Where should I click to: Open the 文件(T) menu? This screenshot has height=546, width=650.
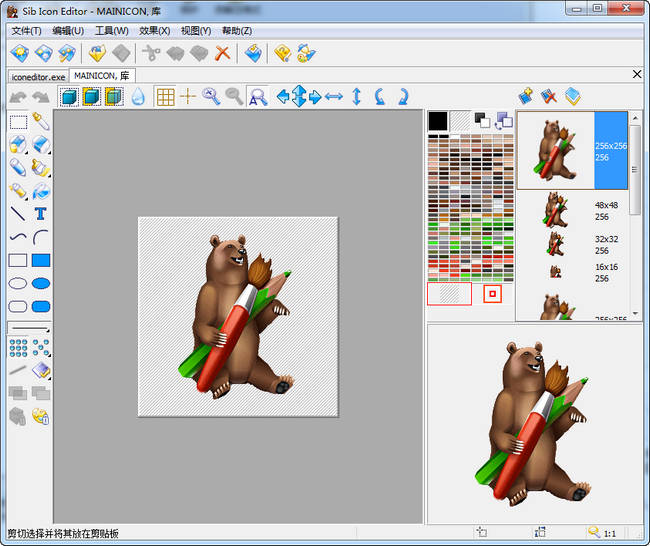[x=26, y=31]
